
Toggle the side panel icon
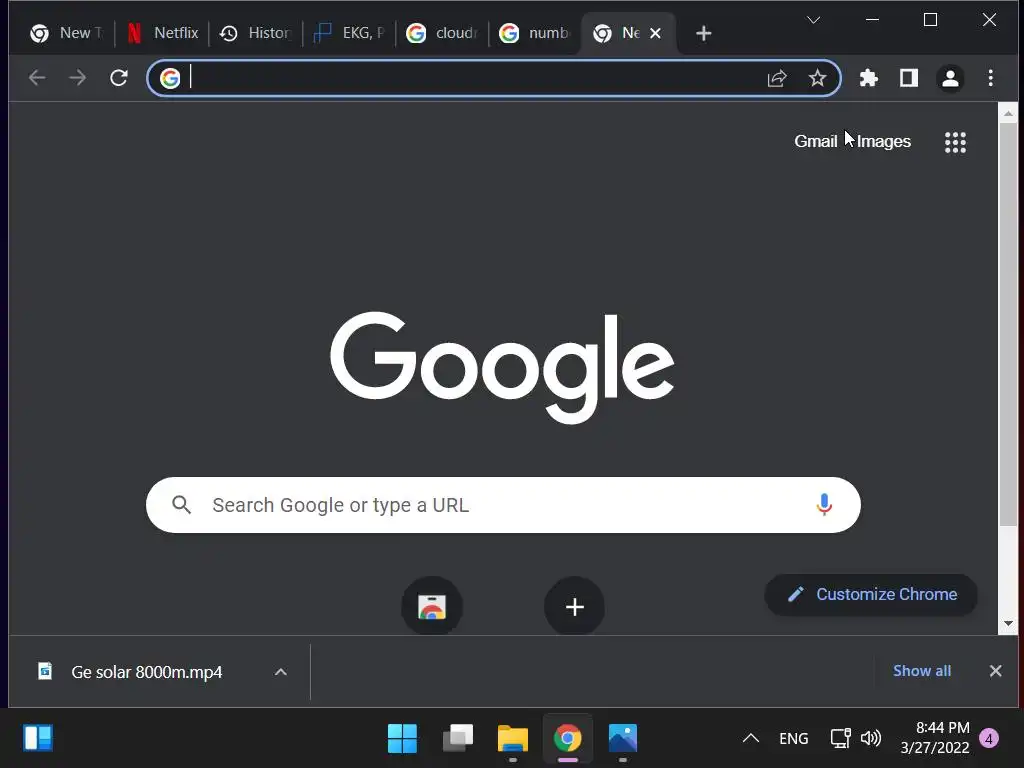tap(909, 78)
